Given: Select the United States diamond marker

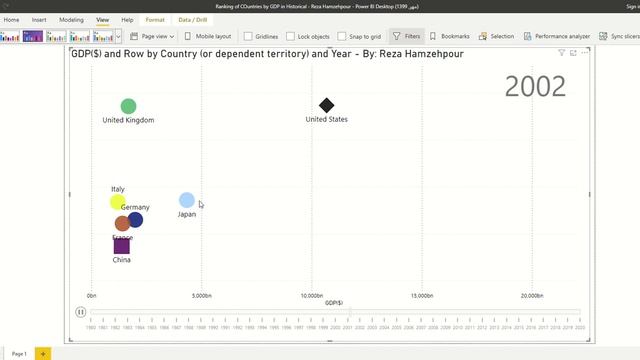Looking at the screenshot, I should click(327, 105).
